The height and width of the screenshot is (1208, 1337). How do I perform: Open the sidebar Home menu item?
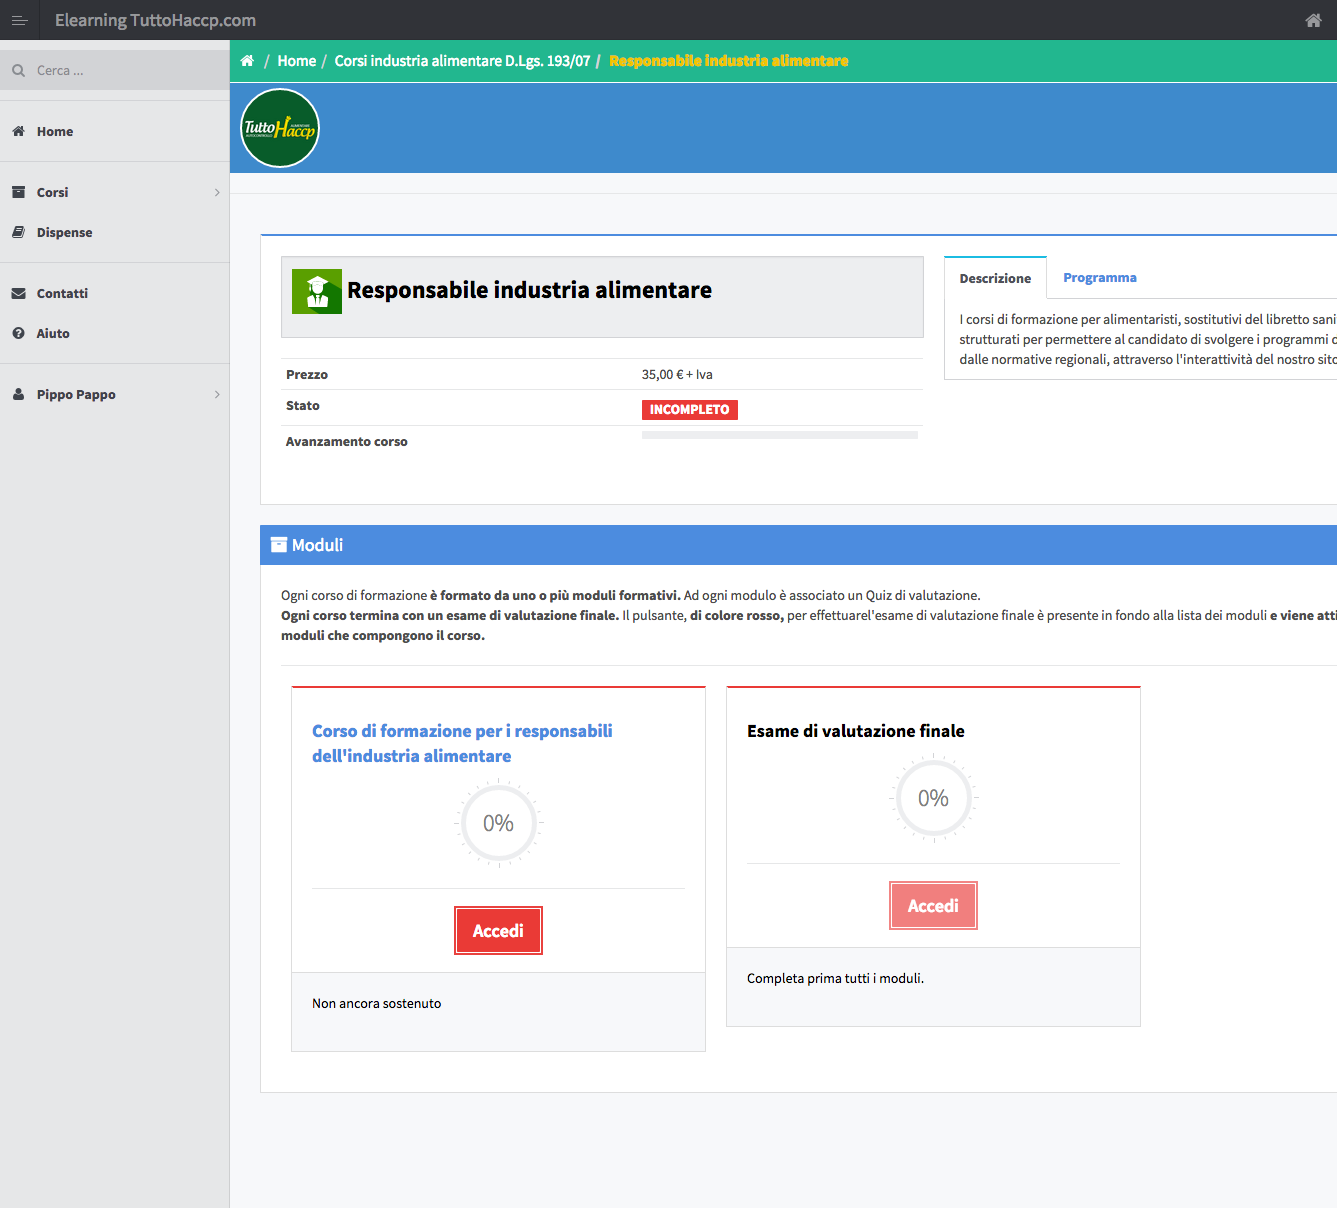click(x=55, y=132)
